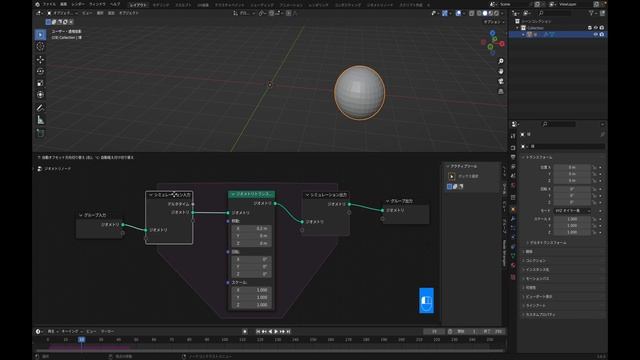Click Location X field in properties panel

point(572,167)
